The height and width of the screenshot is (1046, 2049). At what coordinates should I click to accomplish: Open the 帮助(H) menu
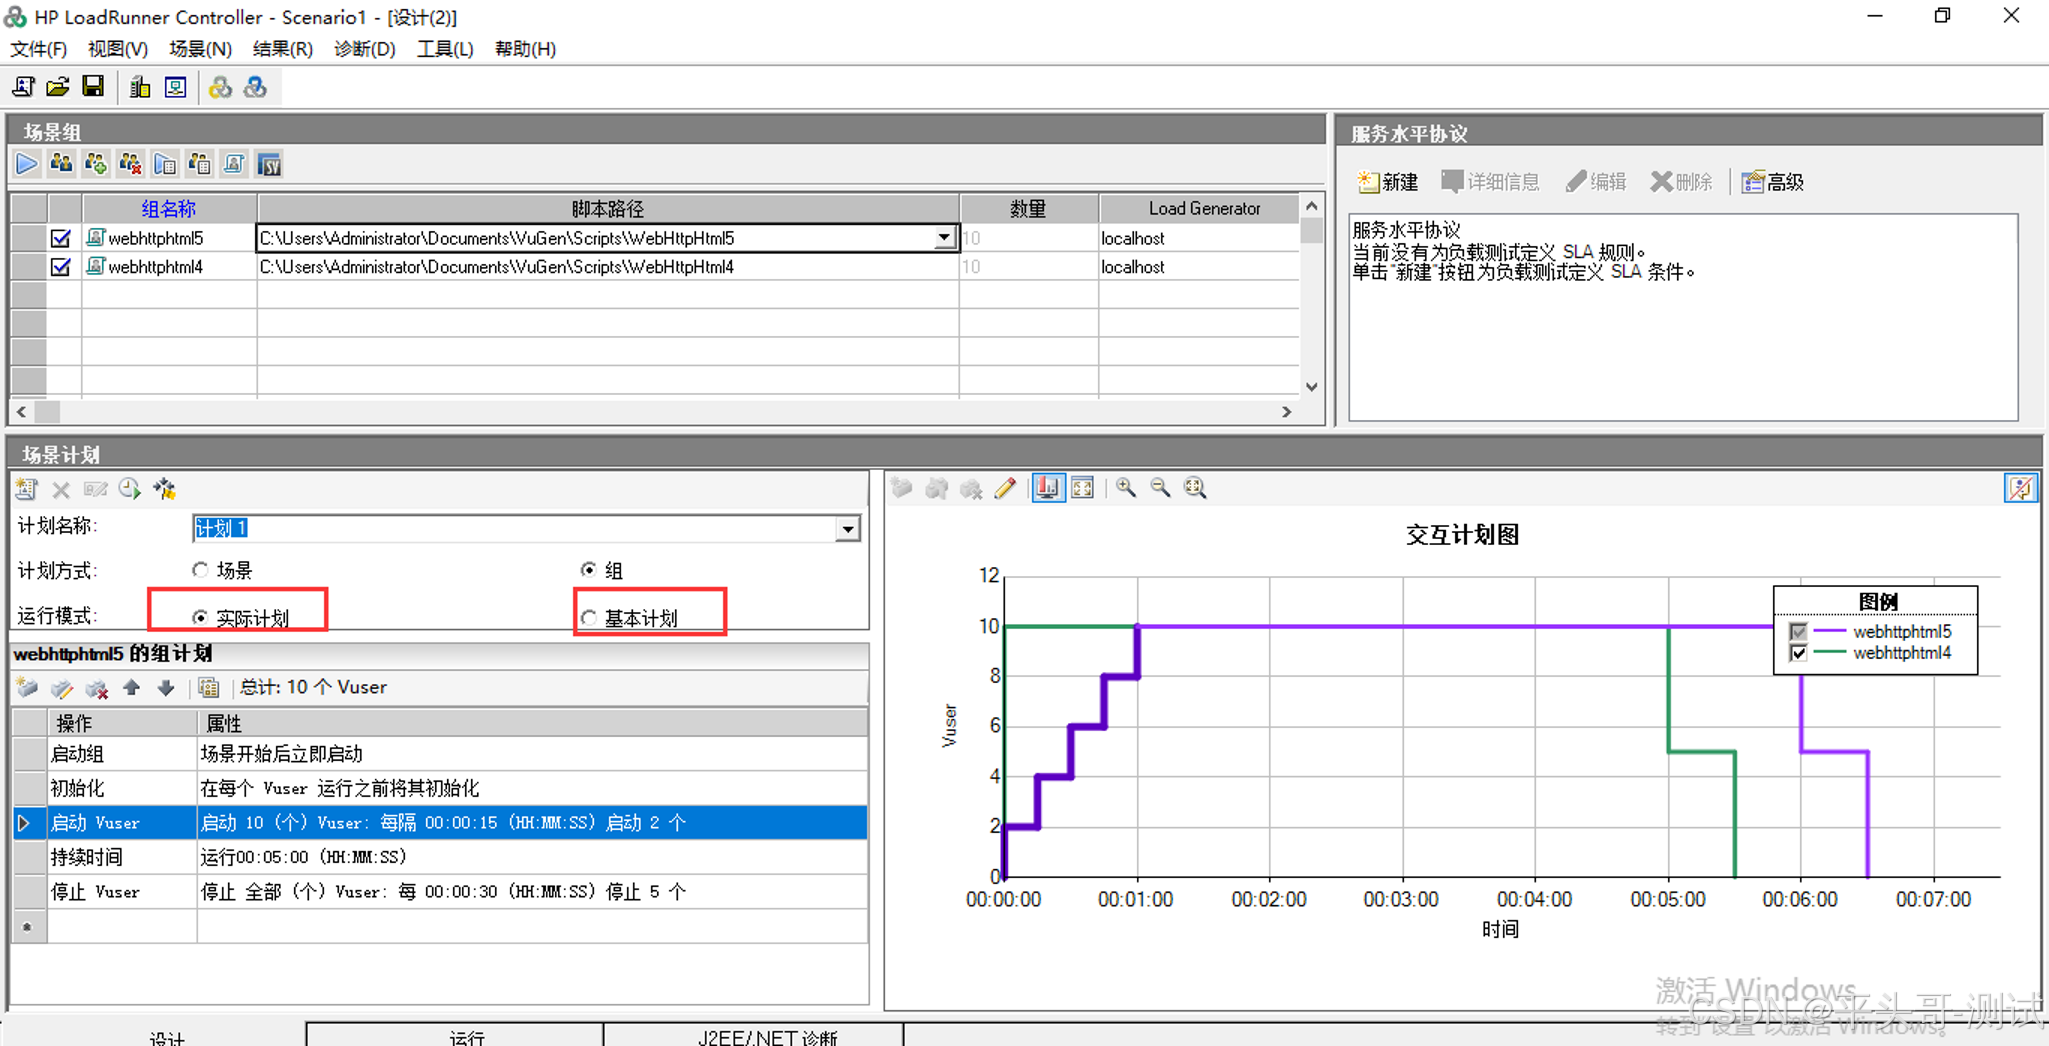(526, 49)
